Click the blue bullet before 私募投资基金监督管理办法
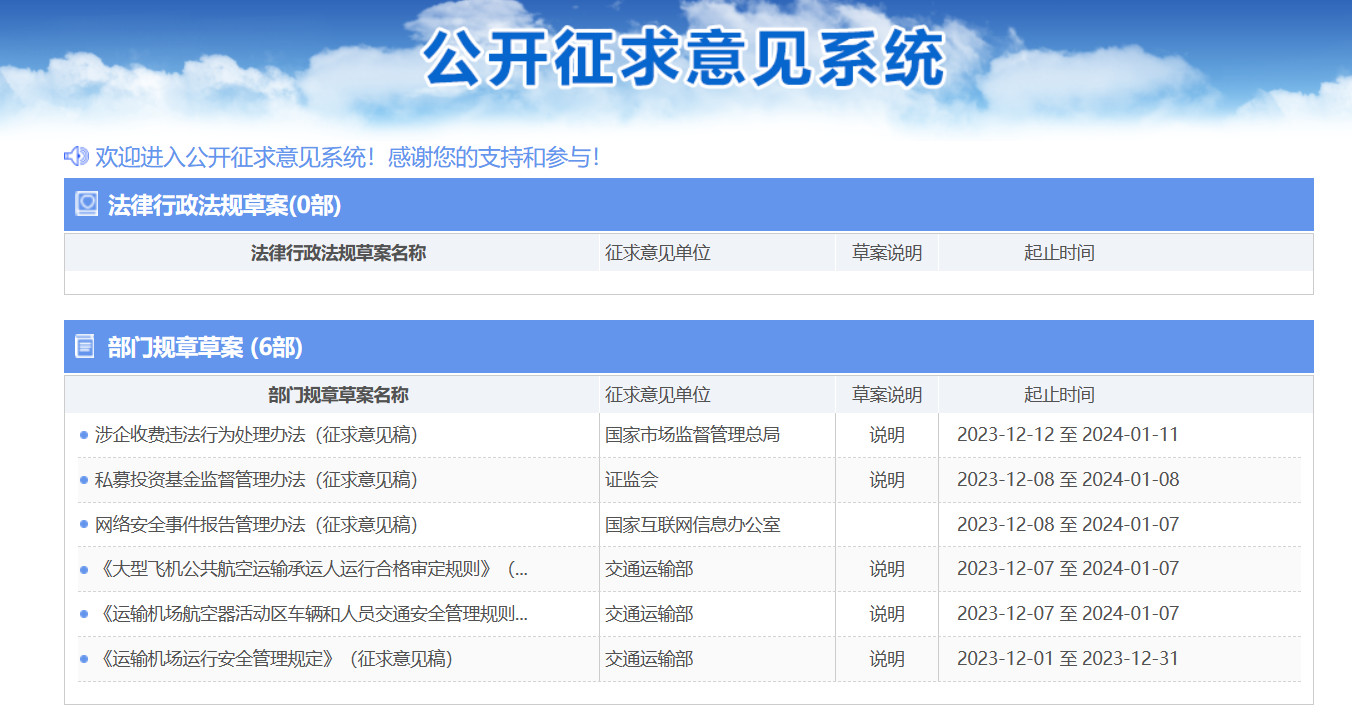 [81, 479]
